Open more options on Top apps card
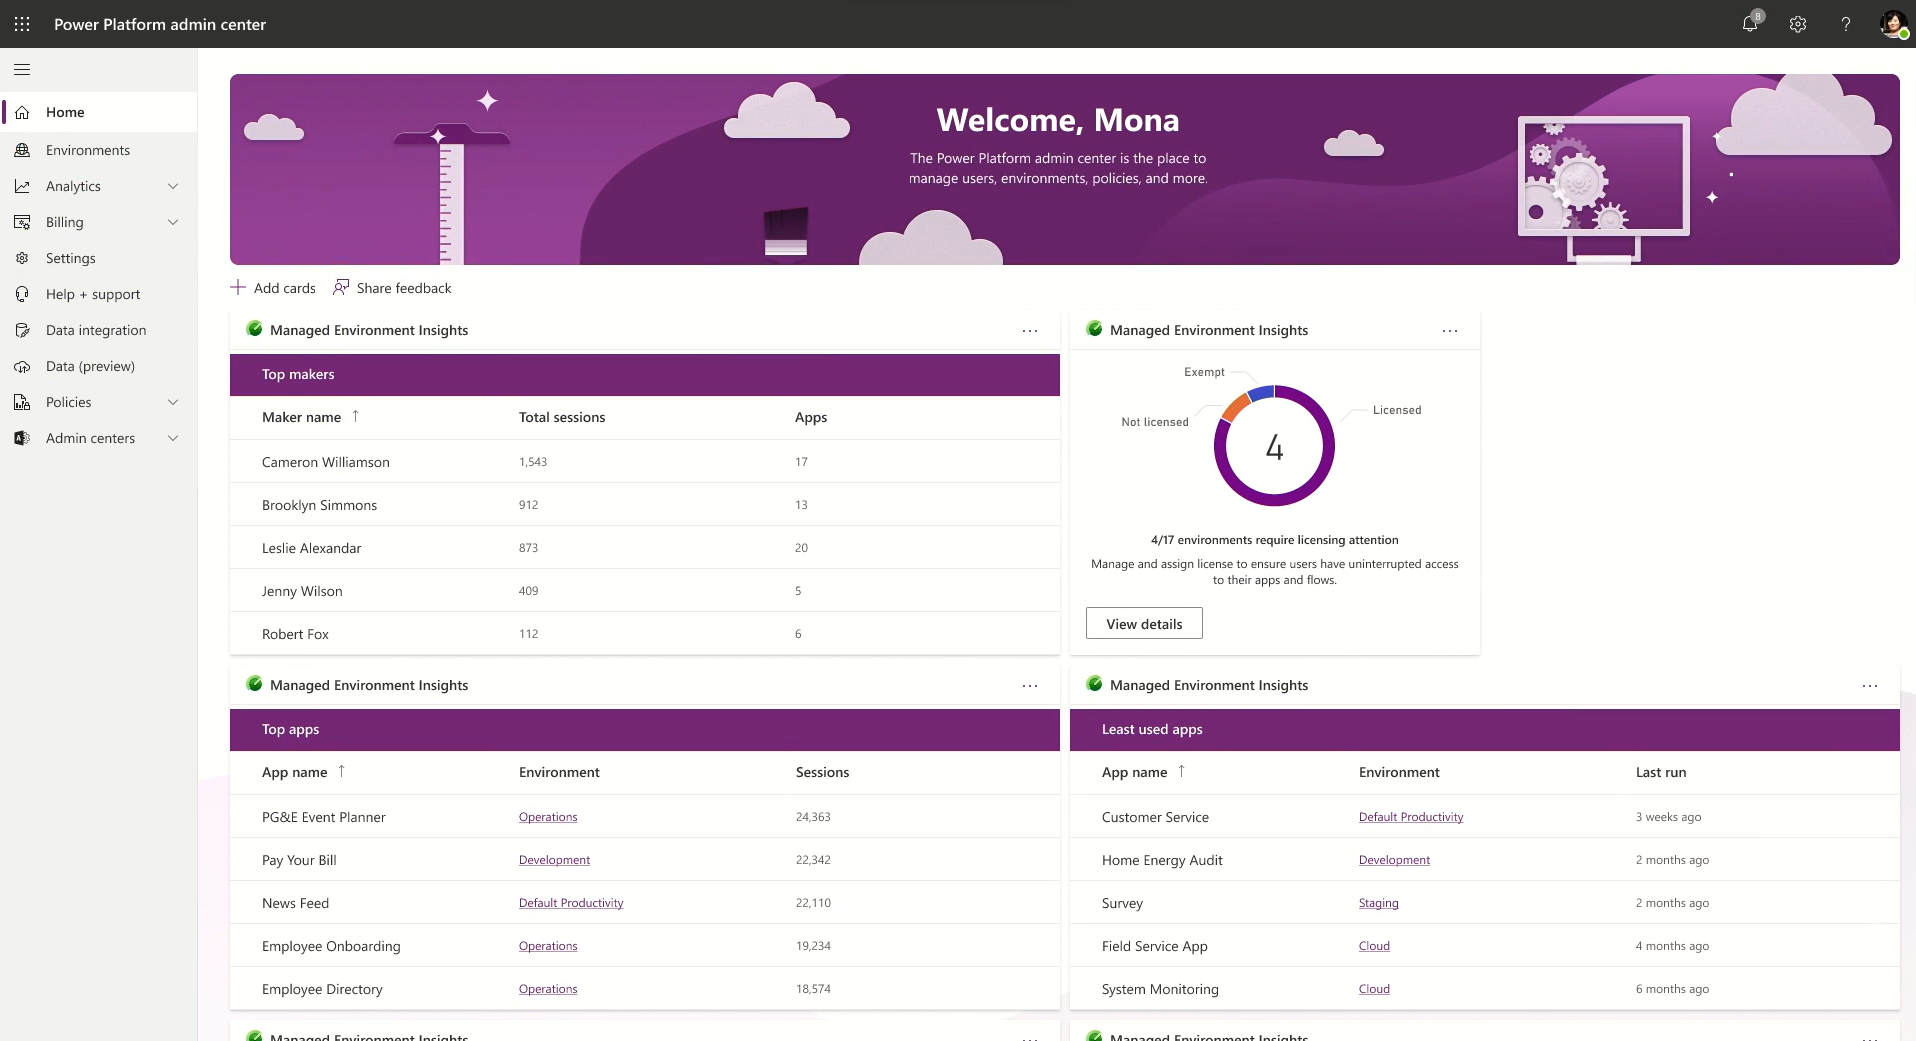Viewport: 1916px width, 1041px height. (x=1030, y=685)
